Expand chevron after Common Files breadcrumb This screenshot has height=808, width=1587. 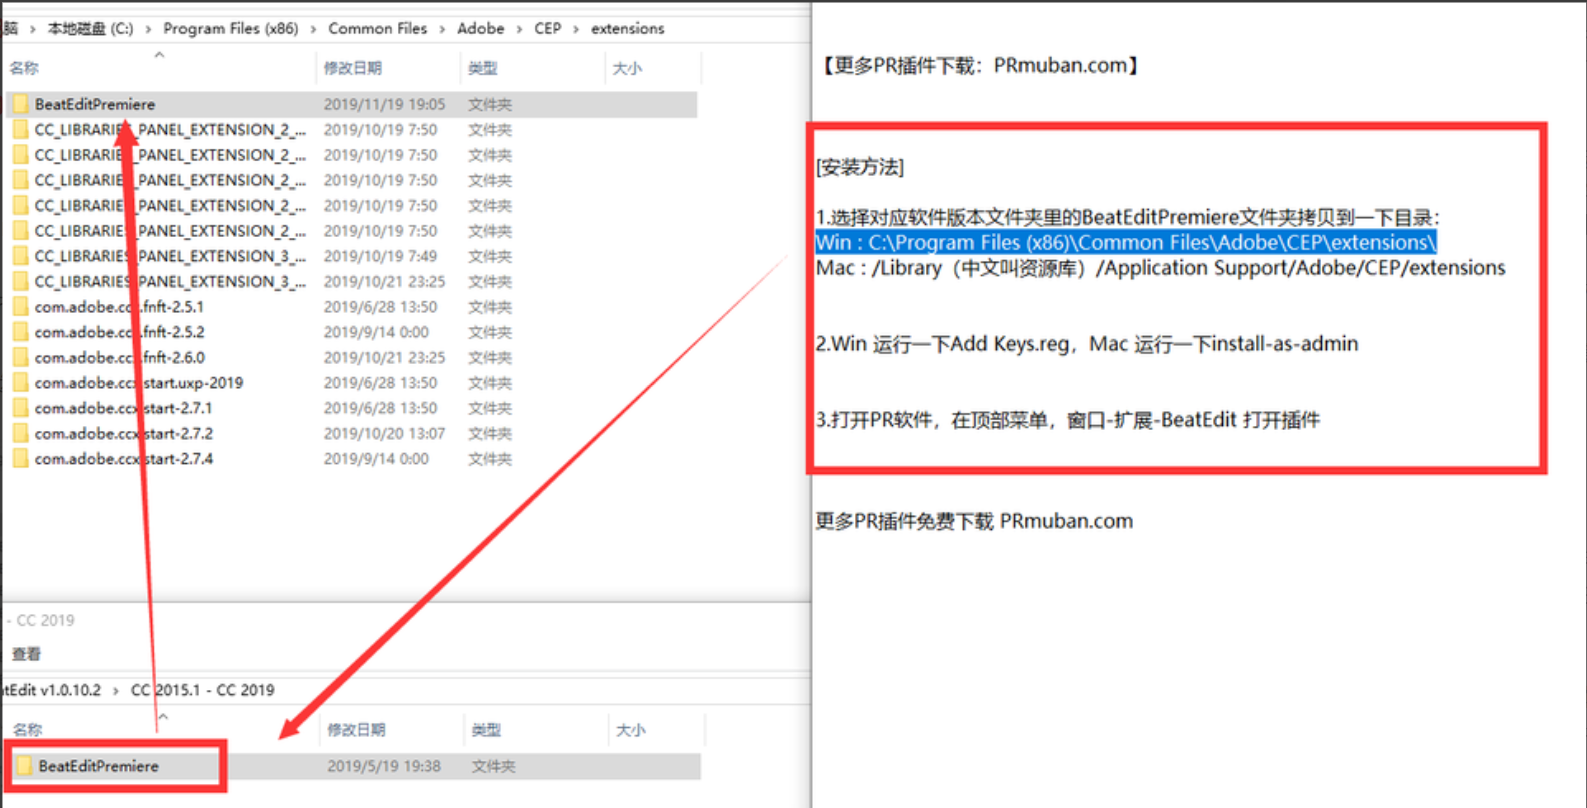click(442, 29)
